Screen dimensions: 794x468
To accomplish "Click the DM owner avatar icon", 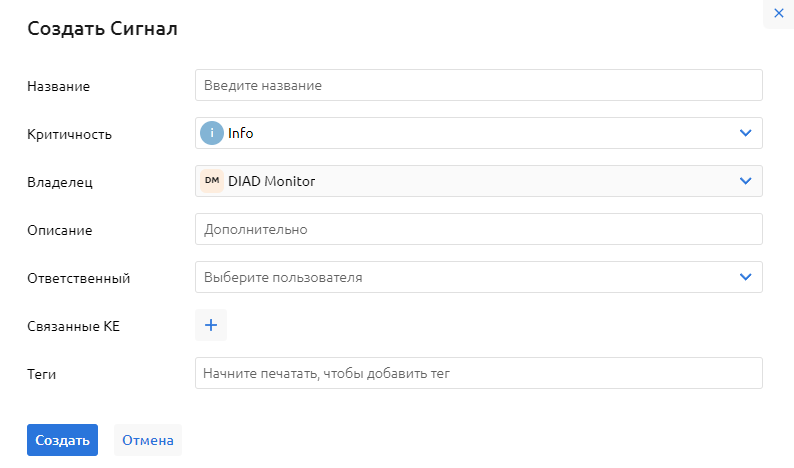I will 212,181.
